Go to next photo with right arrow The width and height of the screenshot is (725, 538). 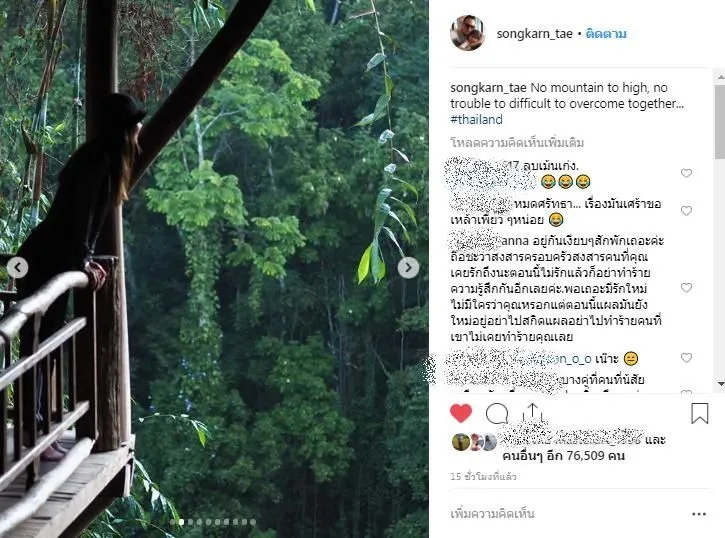point(408,268)
